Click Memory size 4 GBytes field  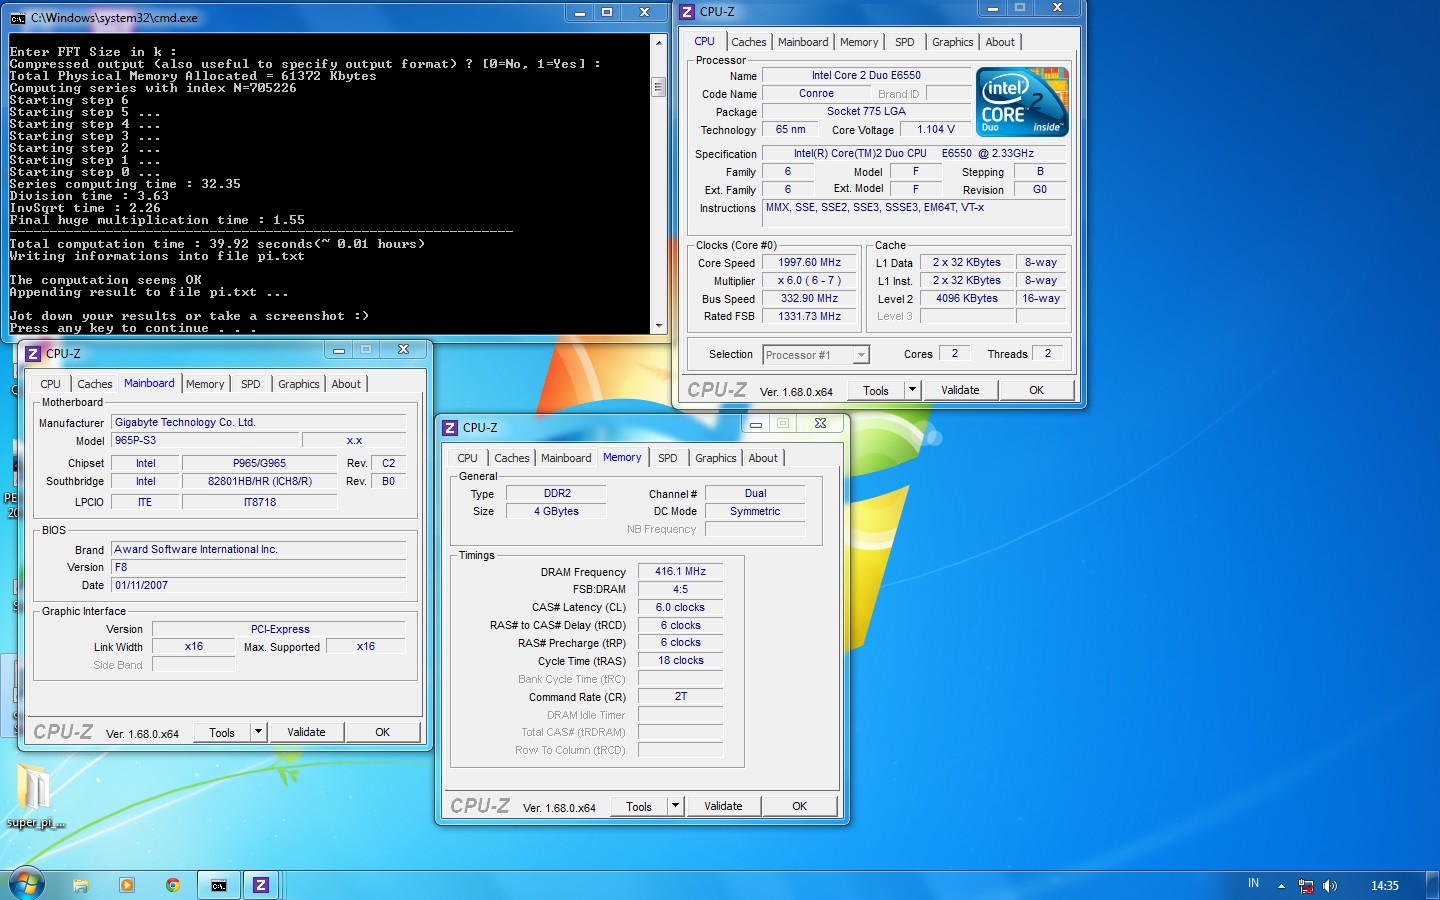coord(556,511)
